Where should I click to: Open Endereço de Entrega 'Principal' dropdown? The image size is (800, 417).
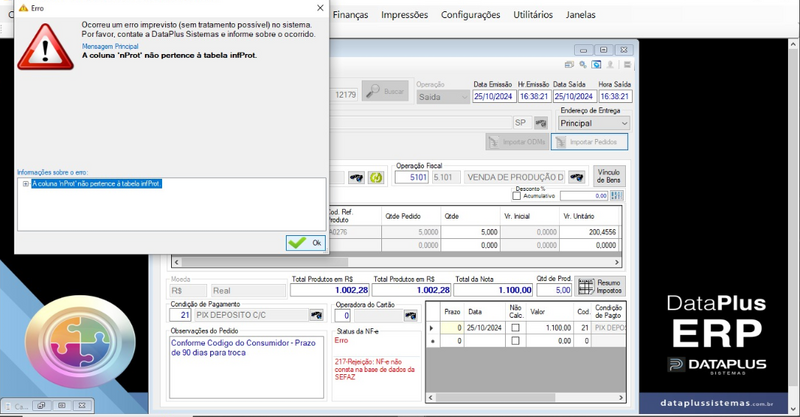click(x=594, y=123)
